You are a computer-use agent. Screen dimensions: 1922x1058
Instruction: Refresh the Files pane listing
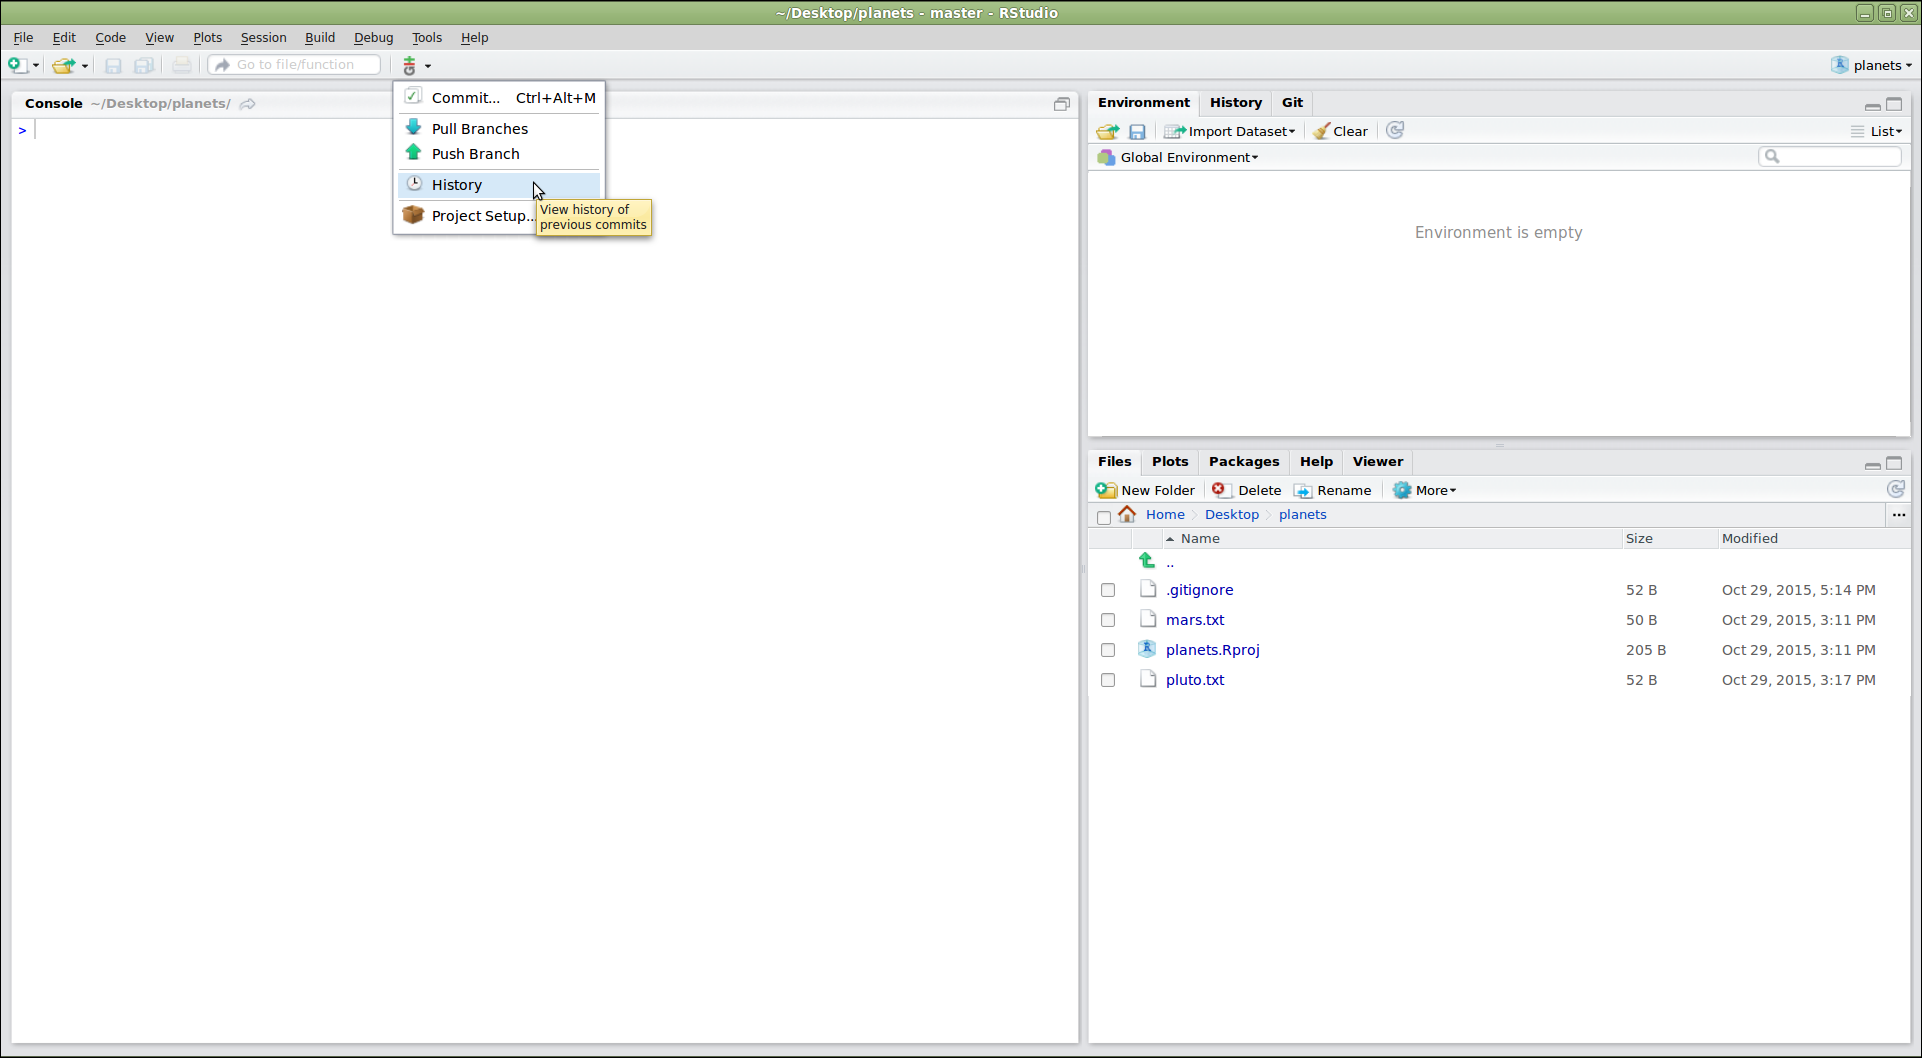pyautogui.click(x=1895, y=489)
